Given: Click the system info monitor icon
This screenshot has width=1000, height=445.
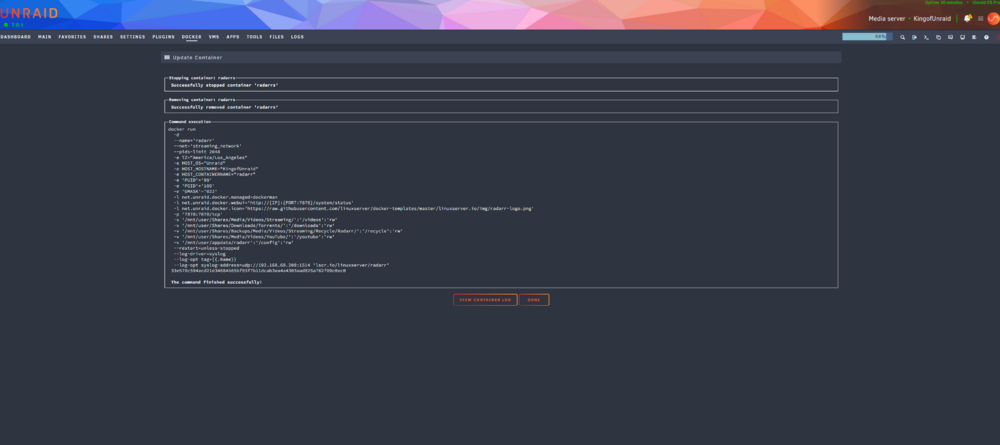Looking at the screenshot, I should 962,37.
